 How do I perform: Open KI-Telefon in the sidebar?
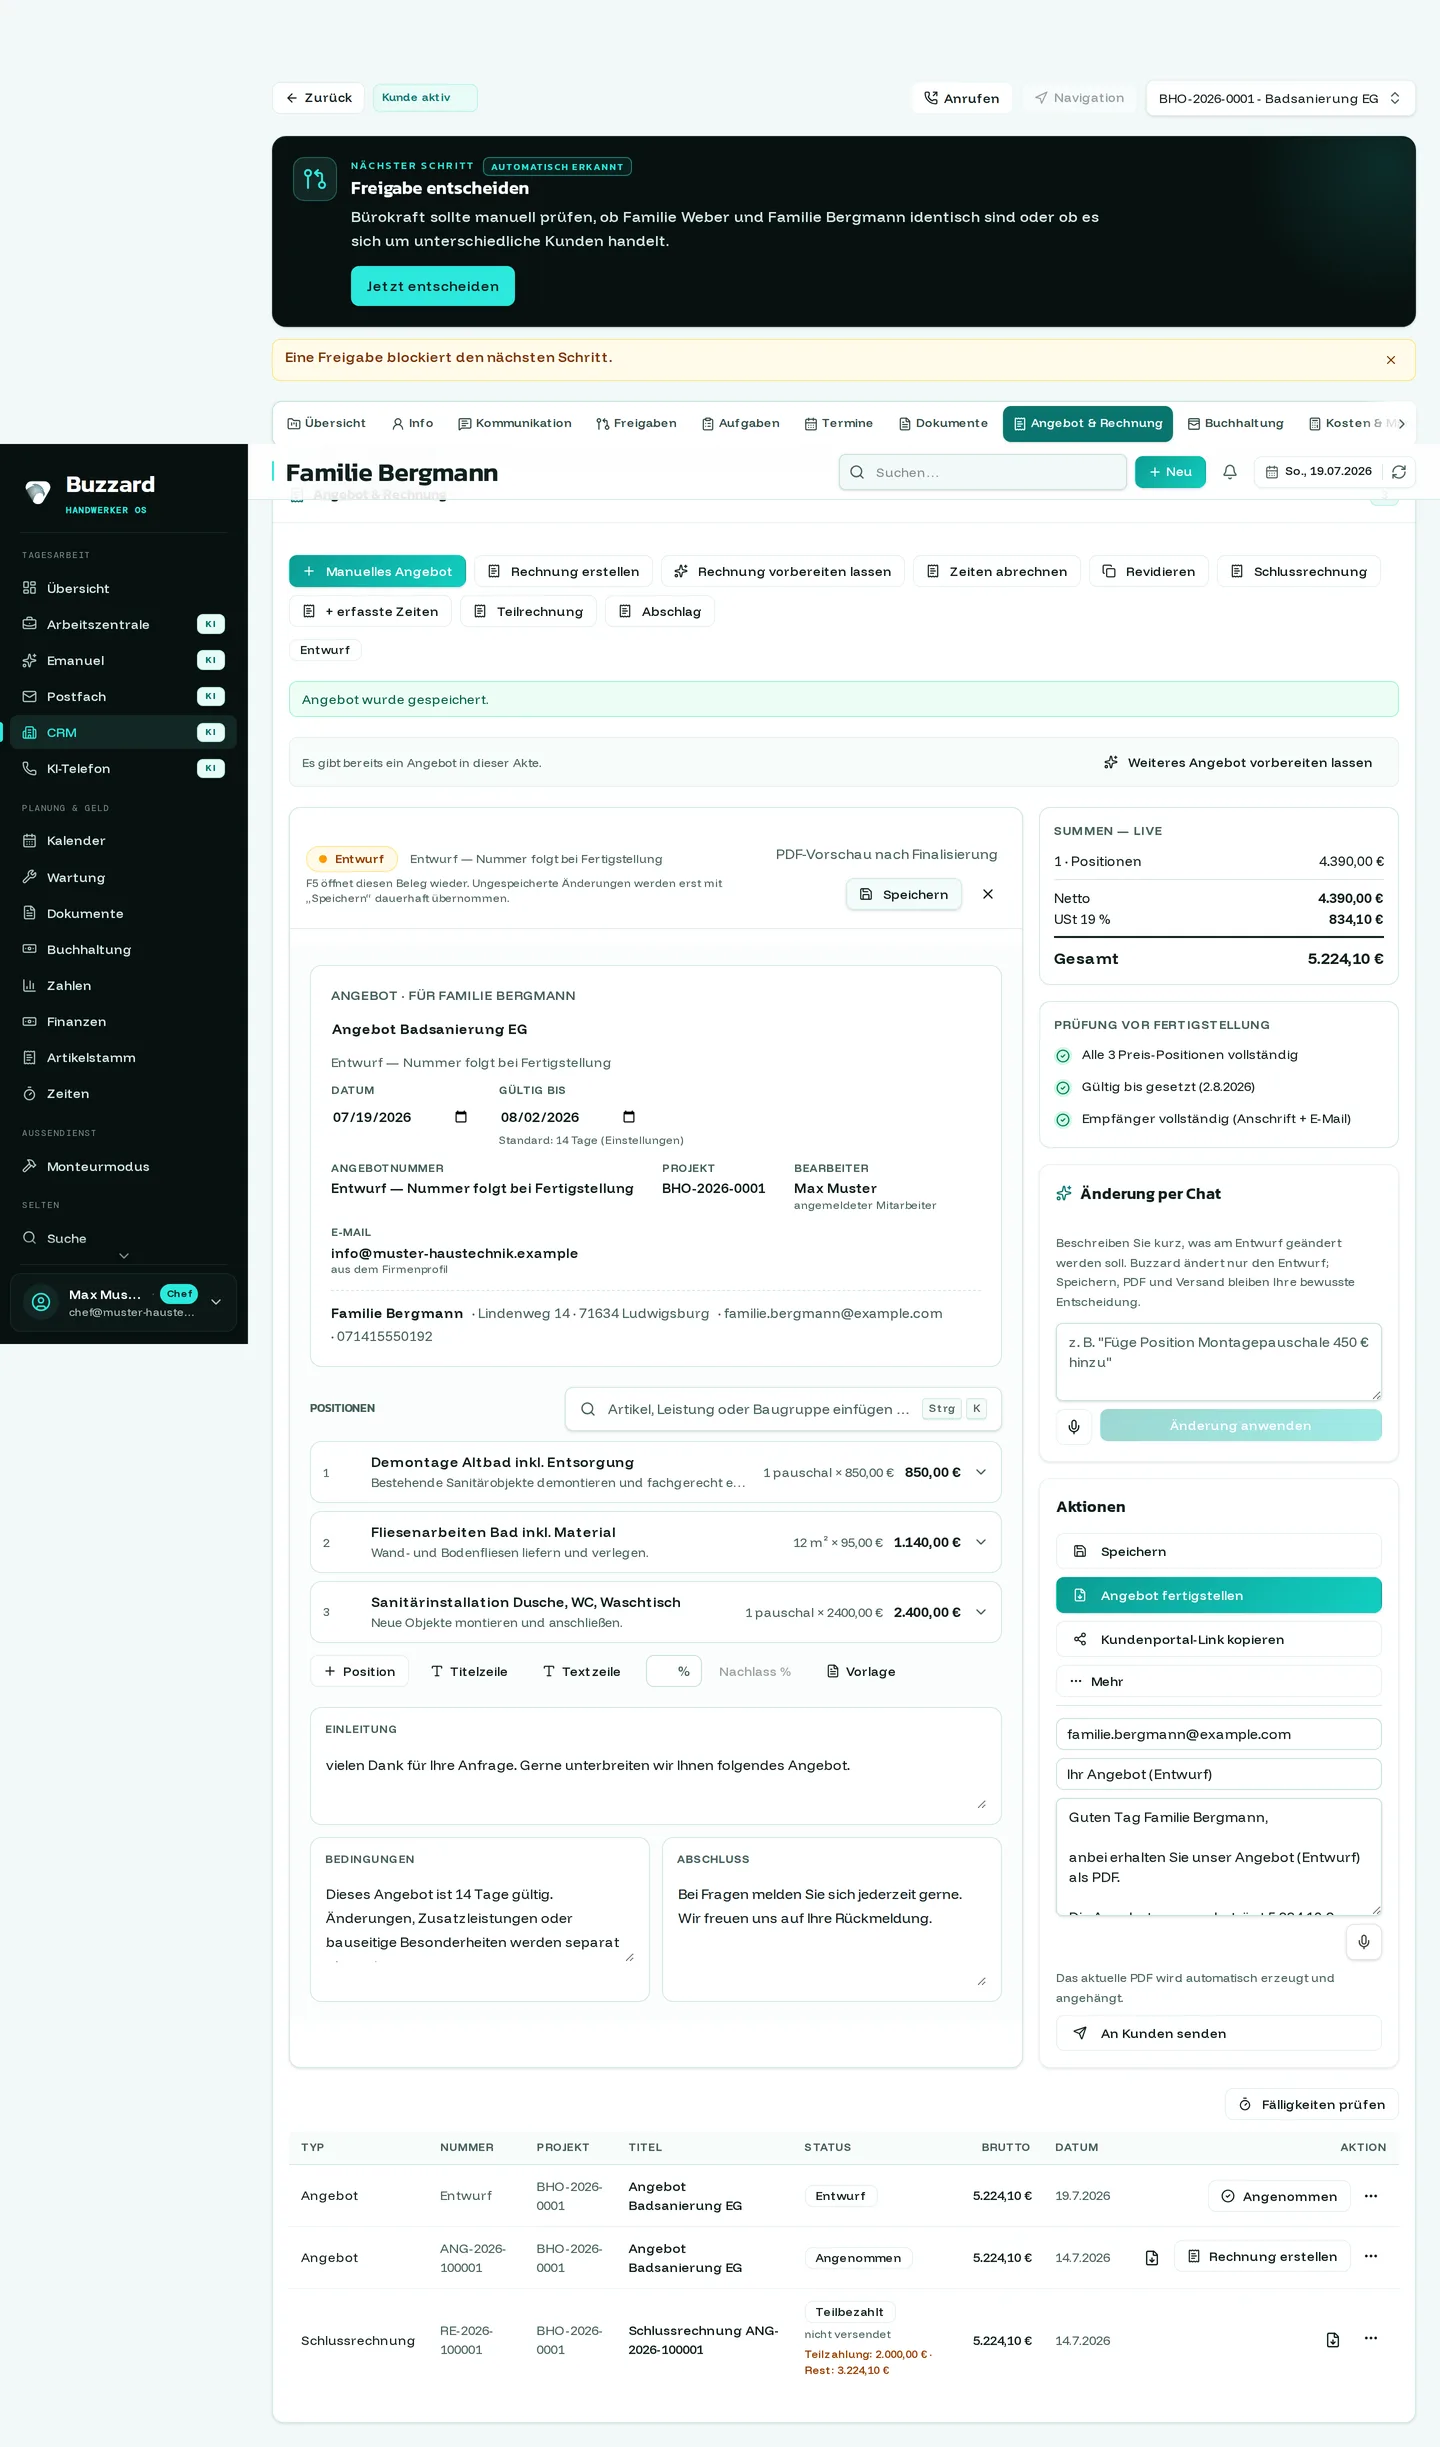click(x=123, y=768)
